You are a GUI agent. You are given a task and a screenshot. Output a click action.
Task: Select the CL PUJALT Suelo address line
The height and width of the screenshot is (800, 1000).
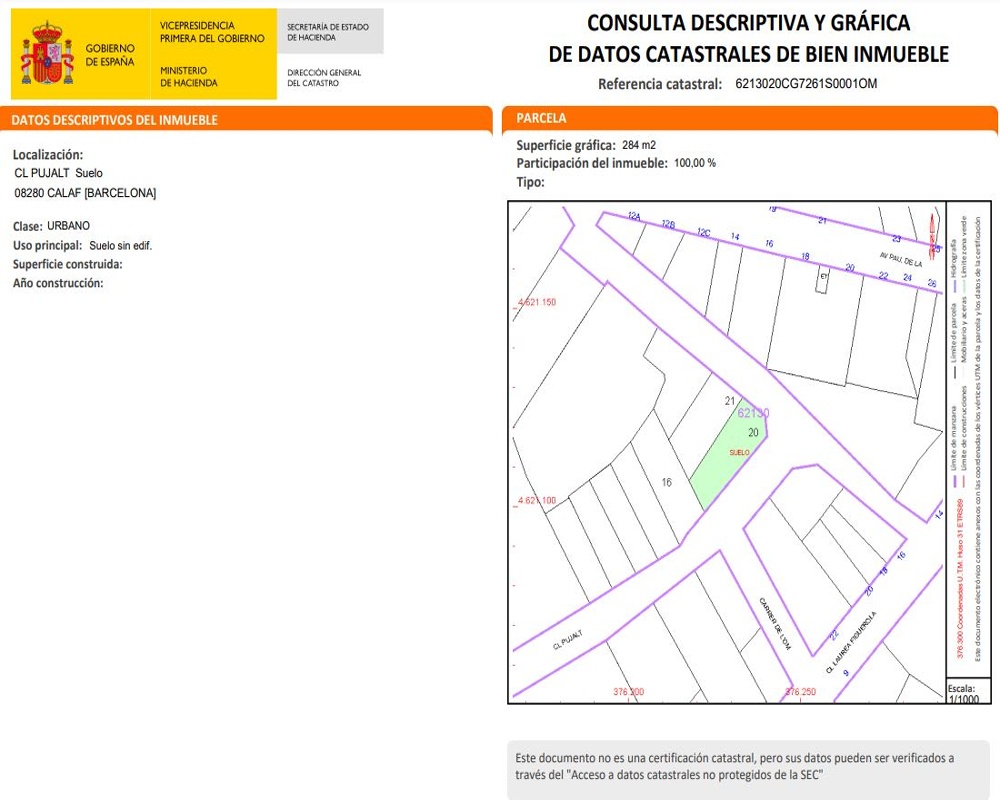pos(58,173)
